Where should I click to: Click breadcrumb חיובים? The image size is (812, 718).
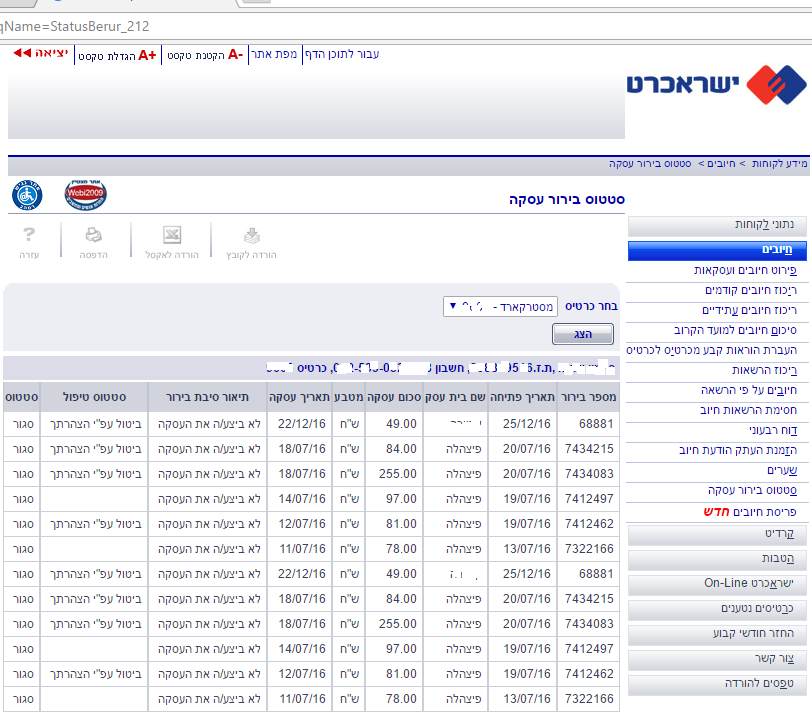click(x=721, y=164)
